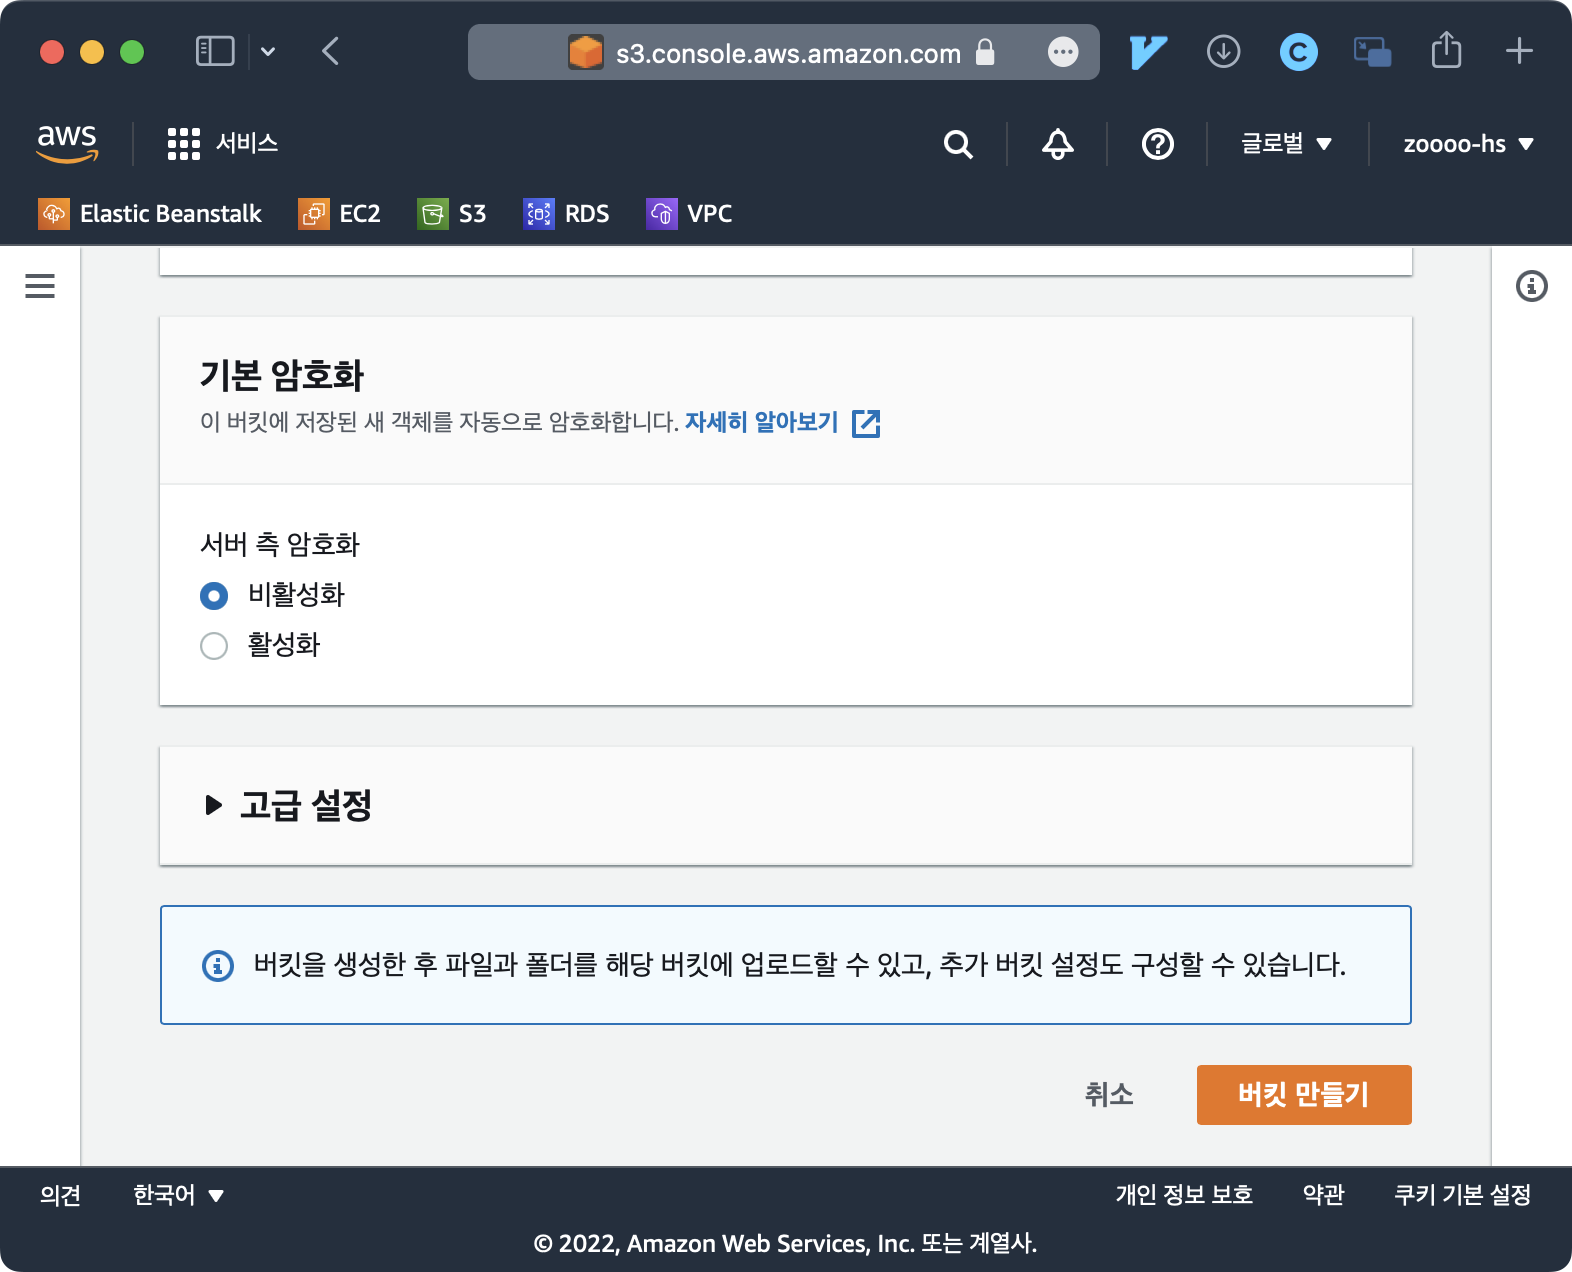Click the 서버 측 암호화 label
The width and height of the screenshot is (1572, 1272).
click(280, 545)
